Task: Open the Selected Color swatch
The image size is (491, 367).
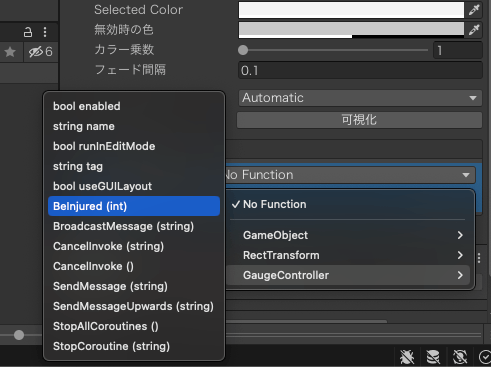Action: [x=351, y=10]
